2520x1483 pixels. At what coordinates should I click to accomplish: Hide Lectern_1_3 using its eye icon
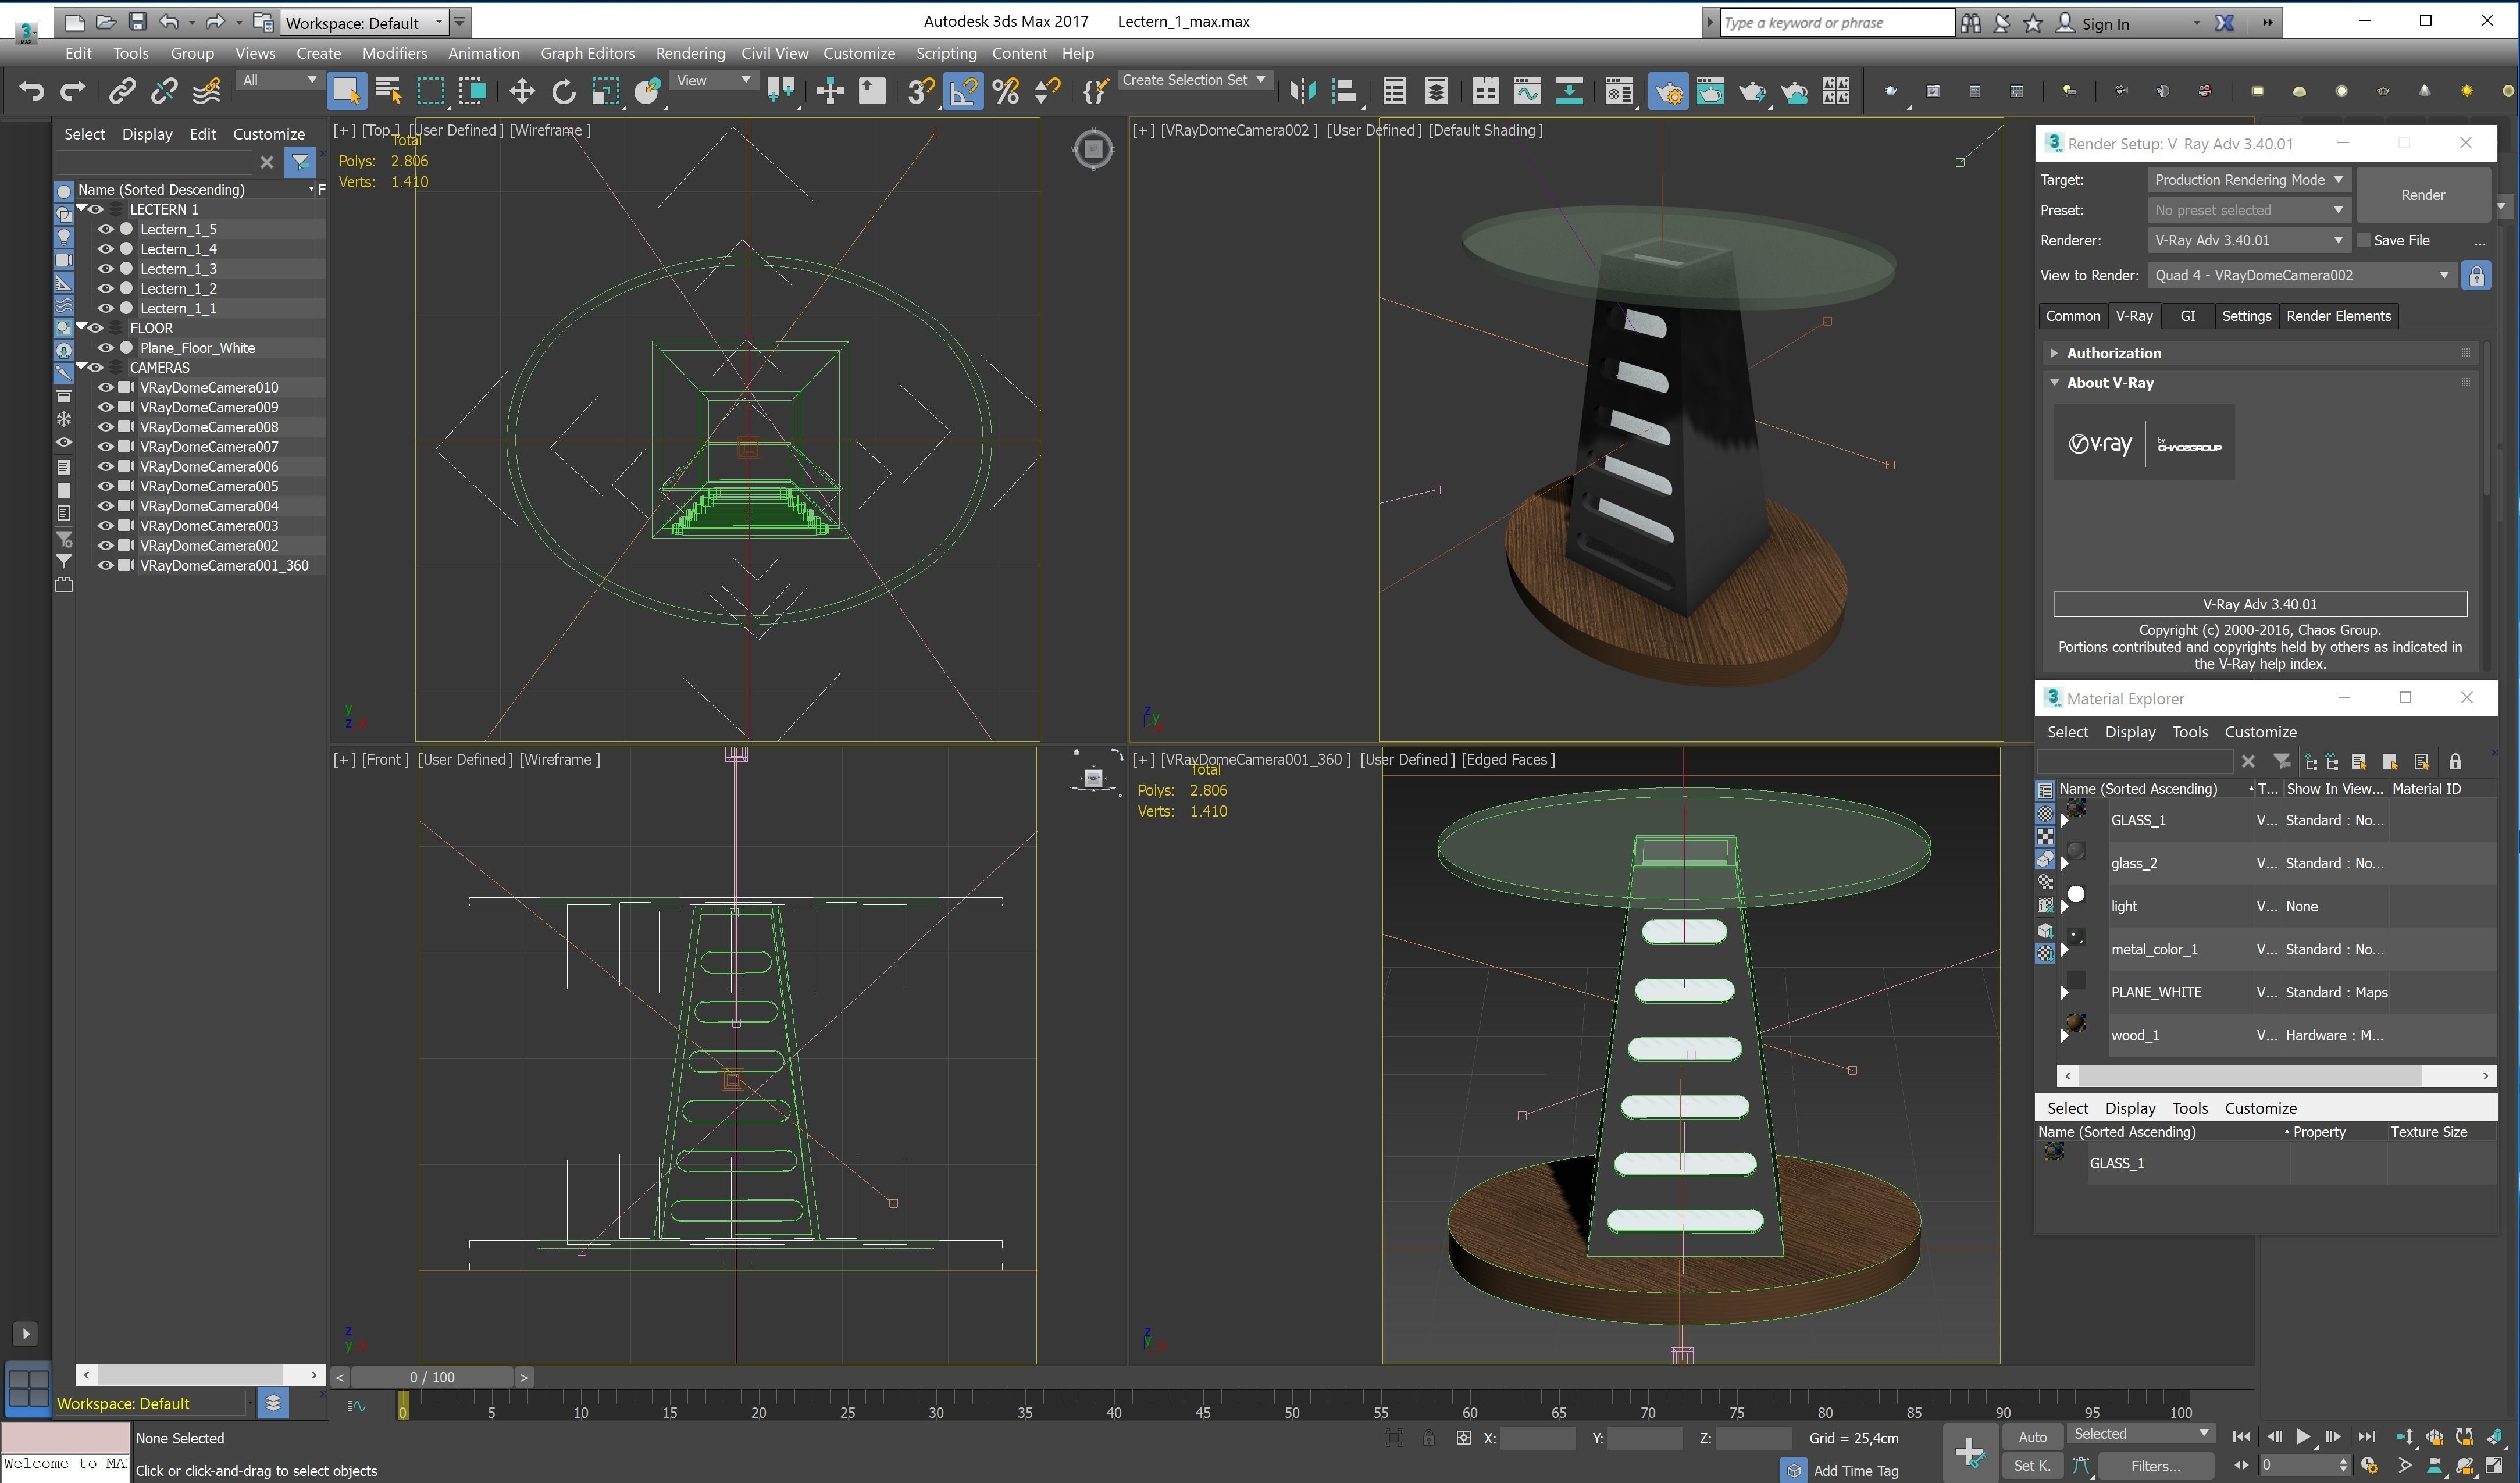(105, 269)
